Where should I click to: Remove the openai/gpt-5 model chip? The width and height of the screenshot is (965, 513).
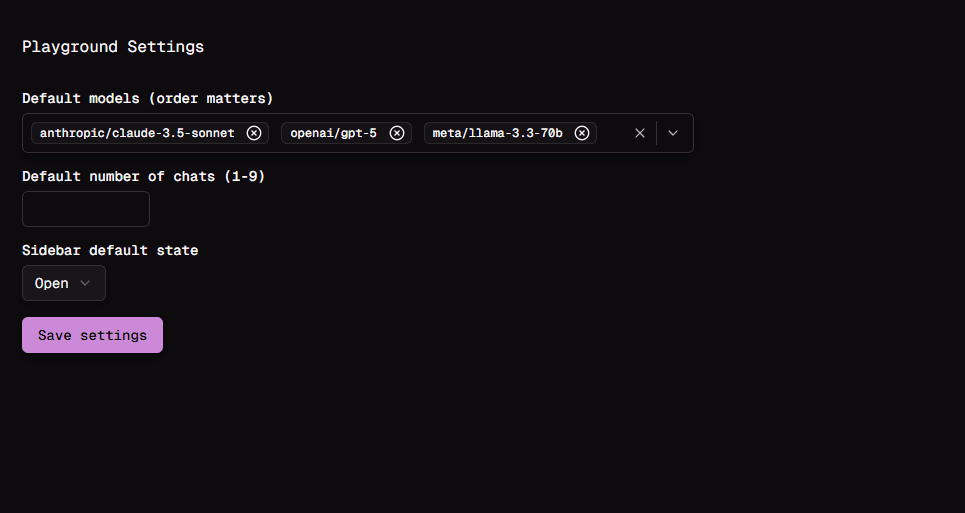tap(397, 133)
